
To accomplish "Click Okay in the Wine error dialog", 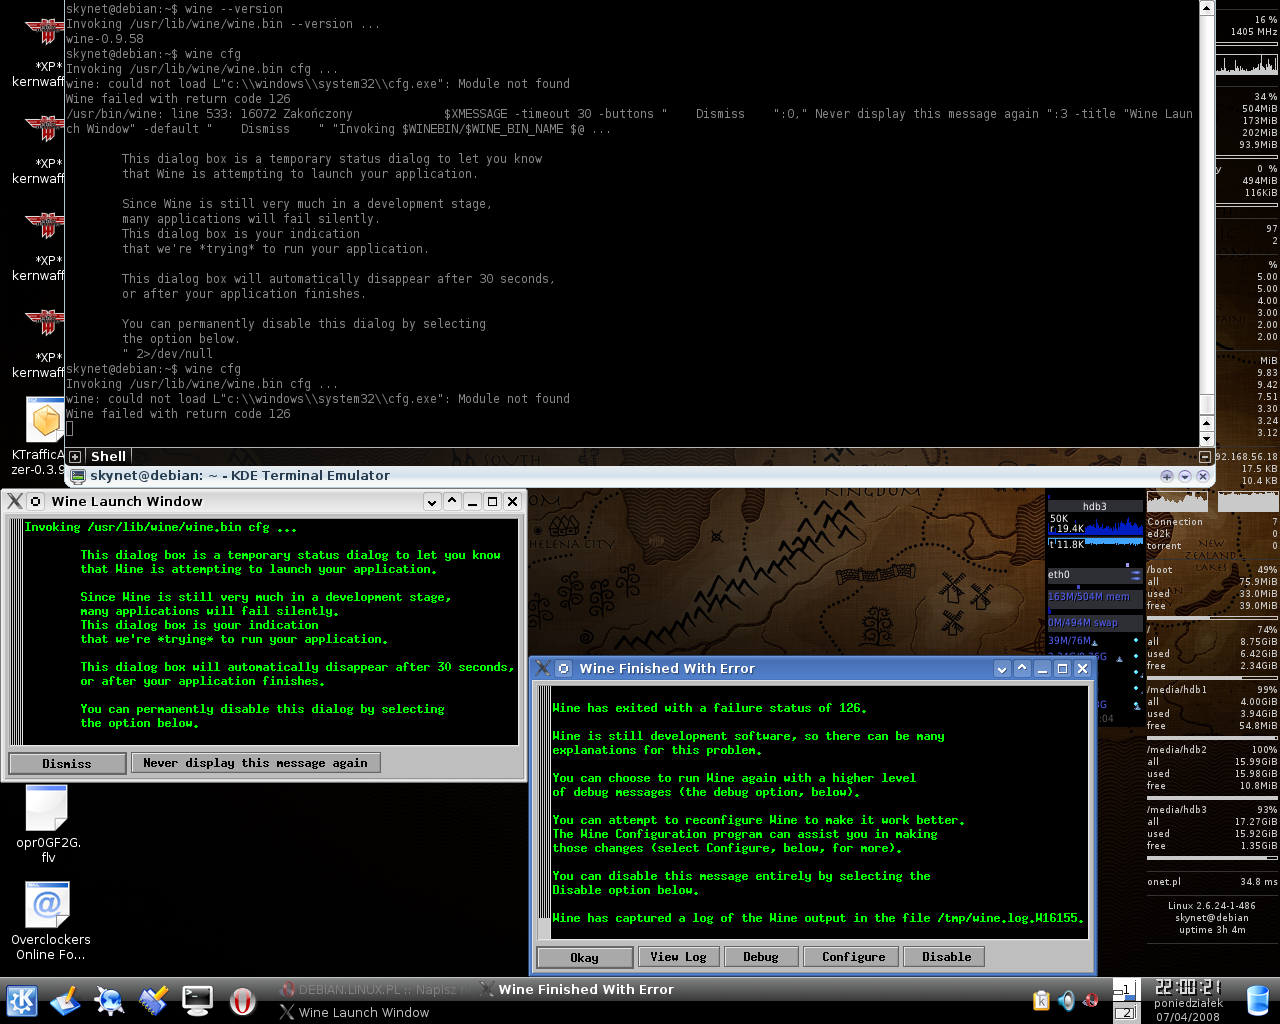I will [585, 957].
